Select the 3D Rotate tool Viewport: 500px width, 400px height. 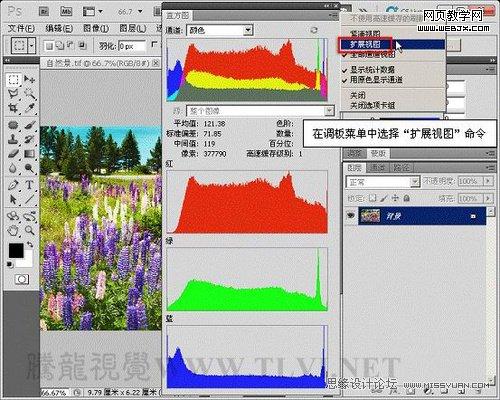[13, 216]
